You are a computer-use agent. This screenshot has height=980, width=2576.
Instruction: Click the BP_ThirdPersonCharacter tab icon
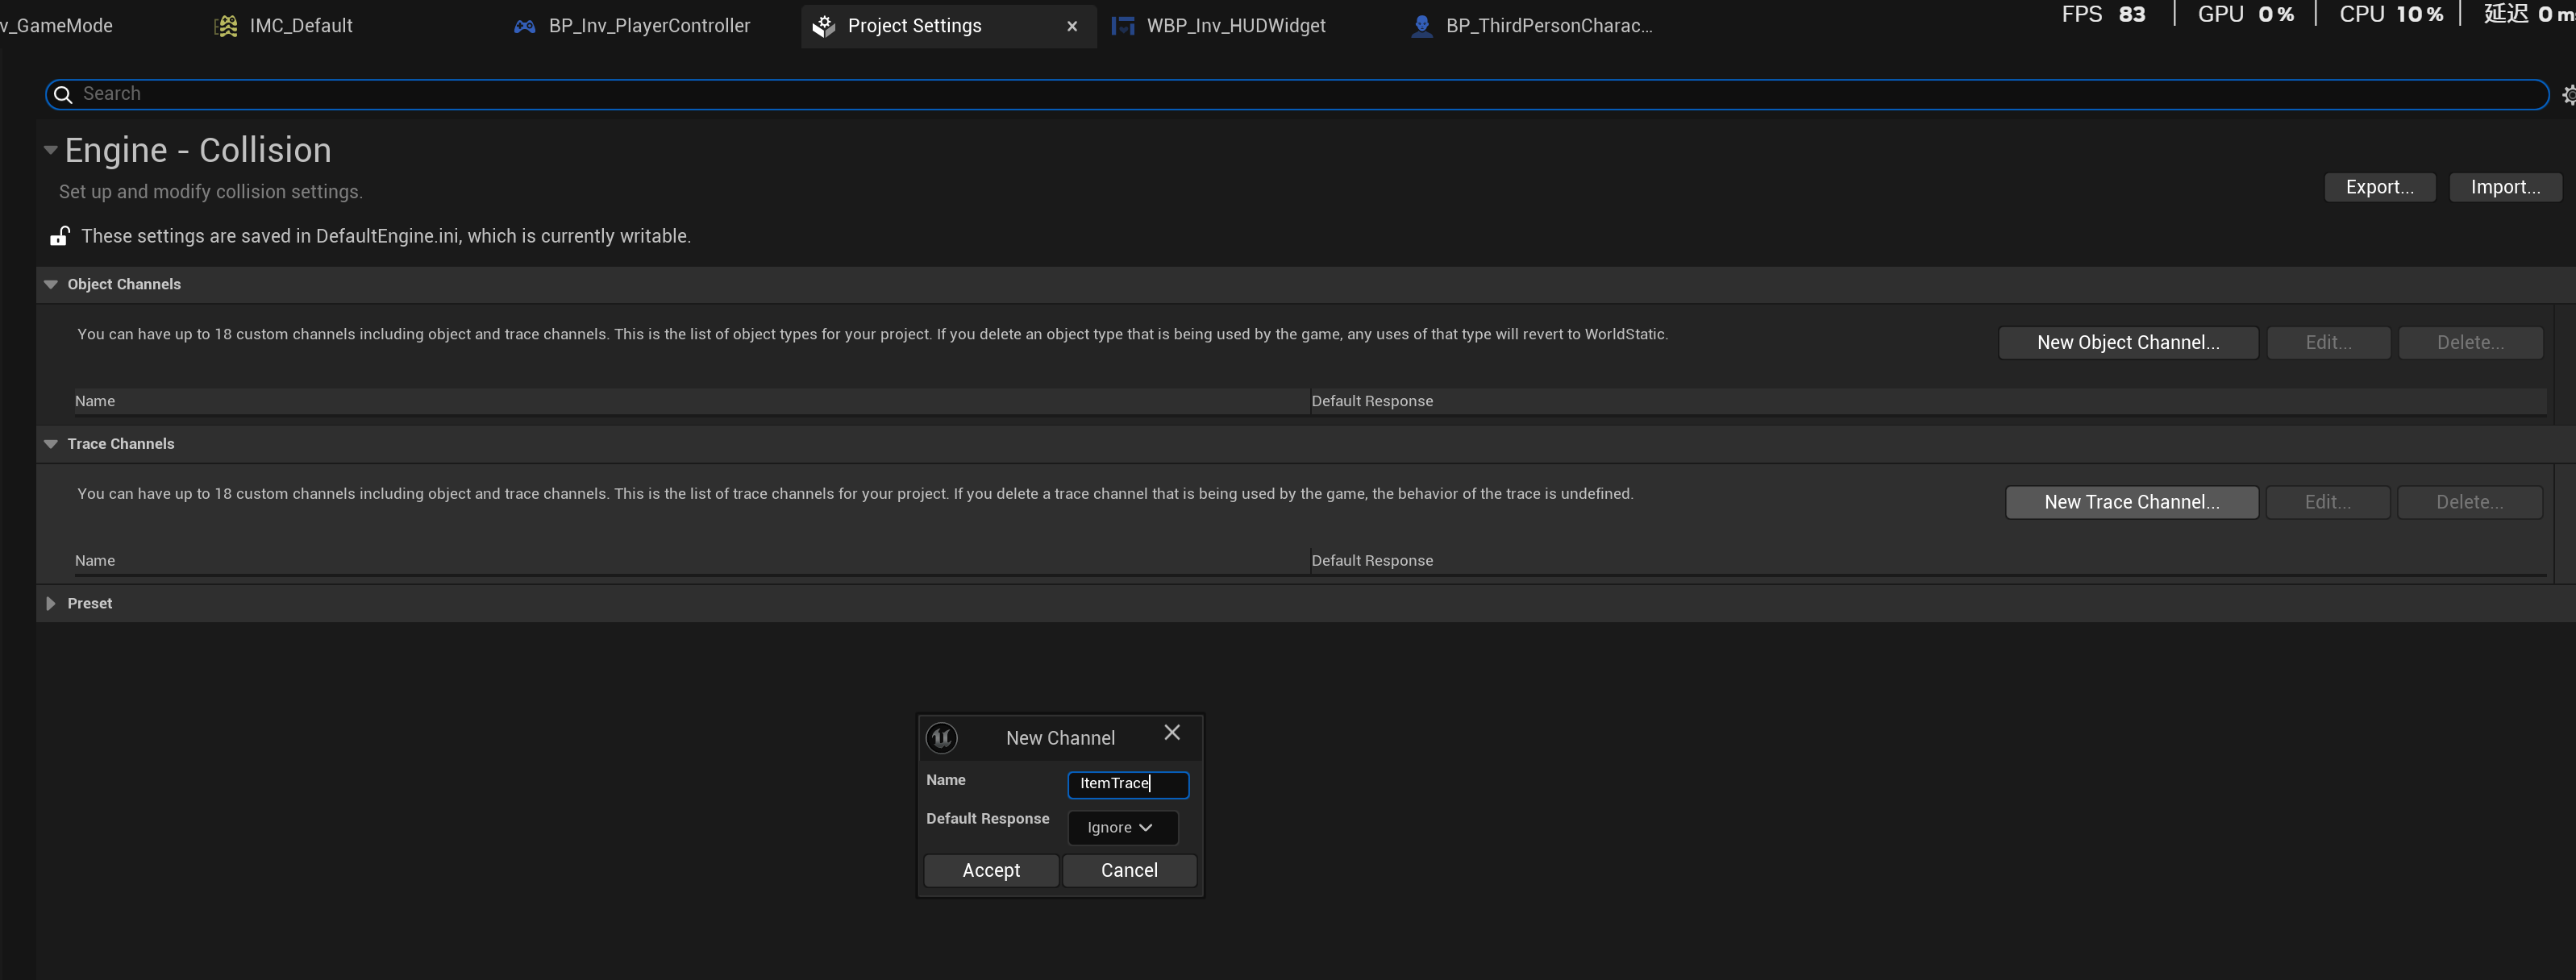click(x=1421, y=26)
